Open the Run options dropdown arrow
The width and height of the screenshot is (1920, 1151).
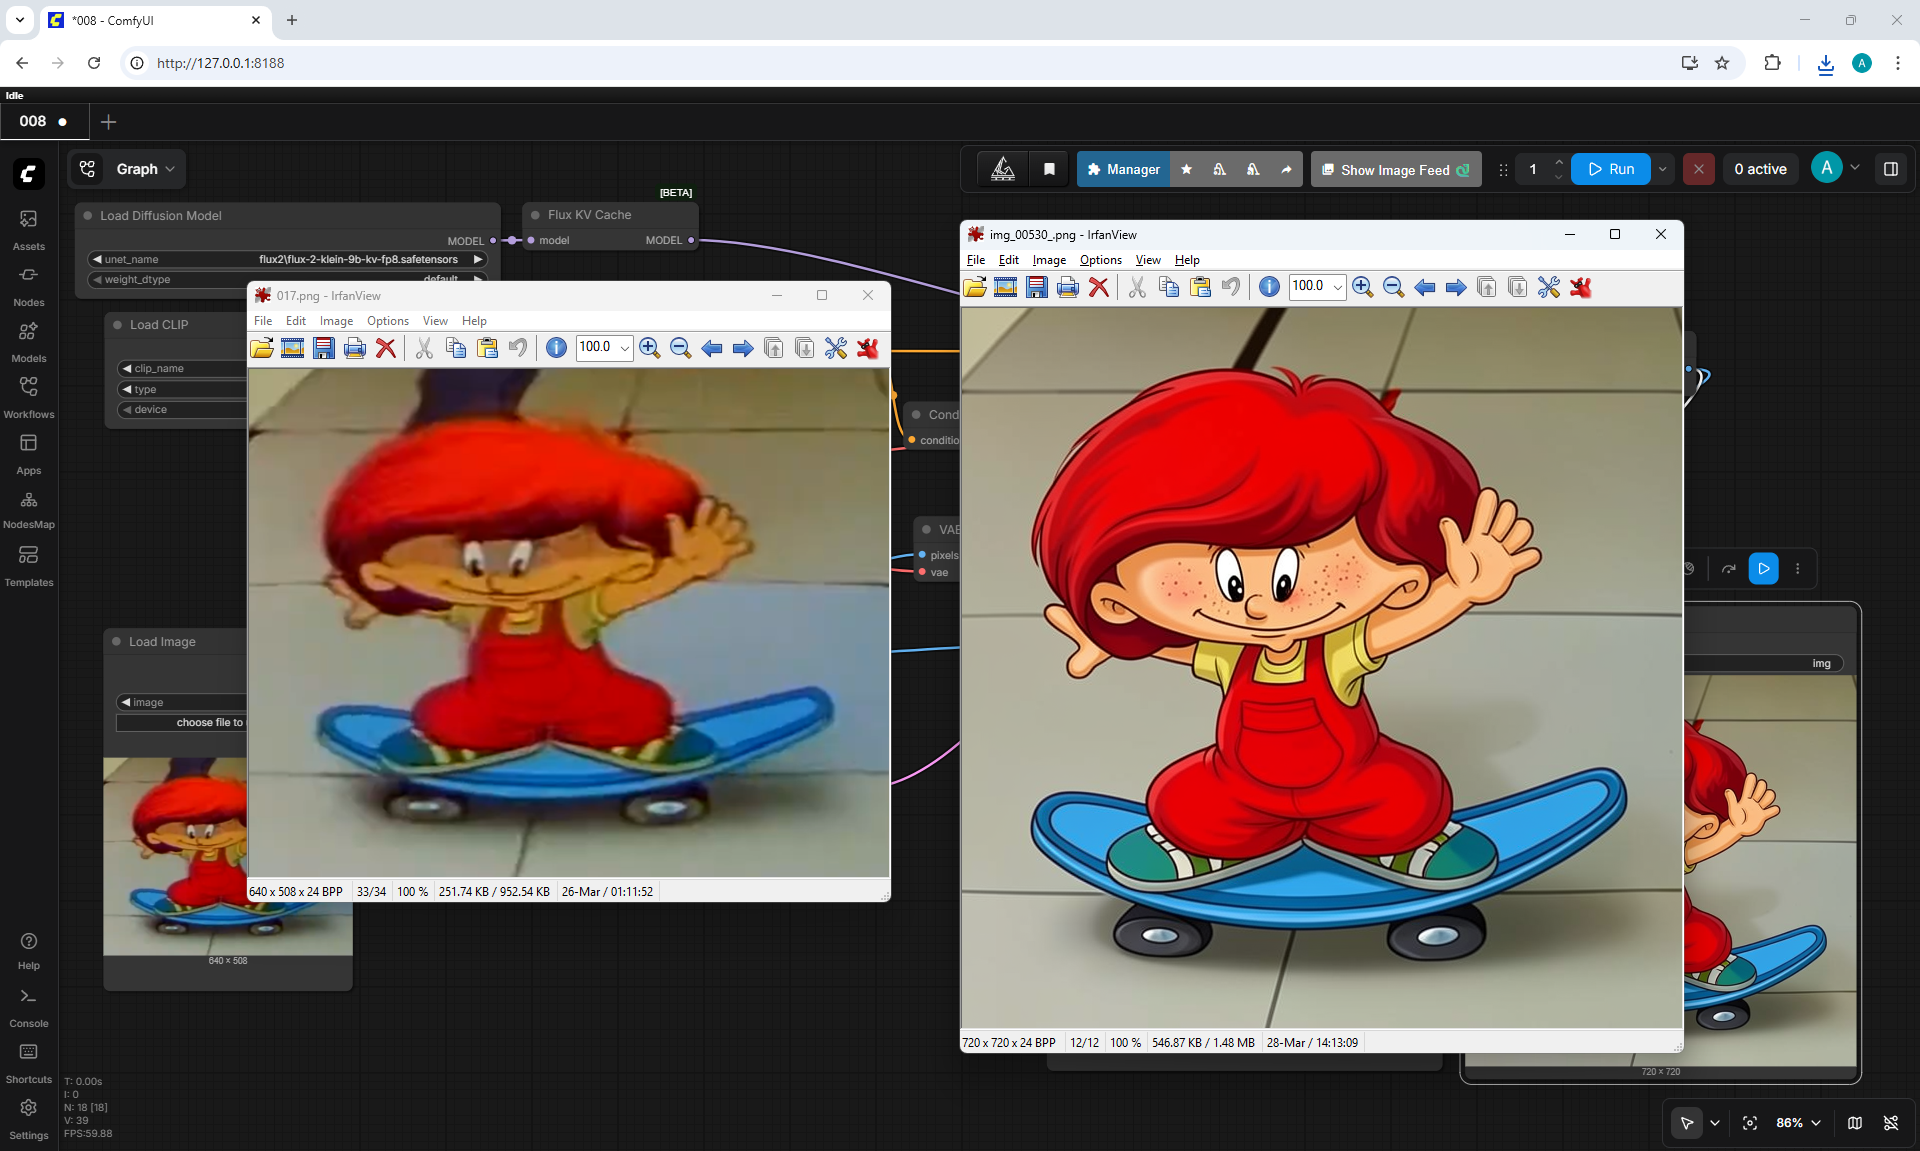1663,169
